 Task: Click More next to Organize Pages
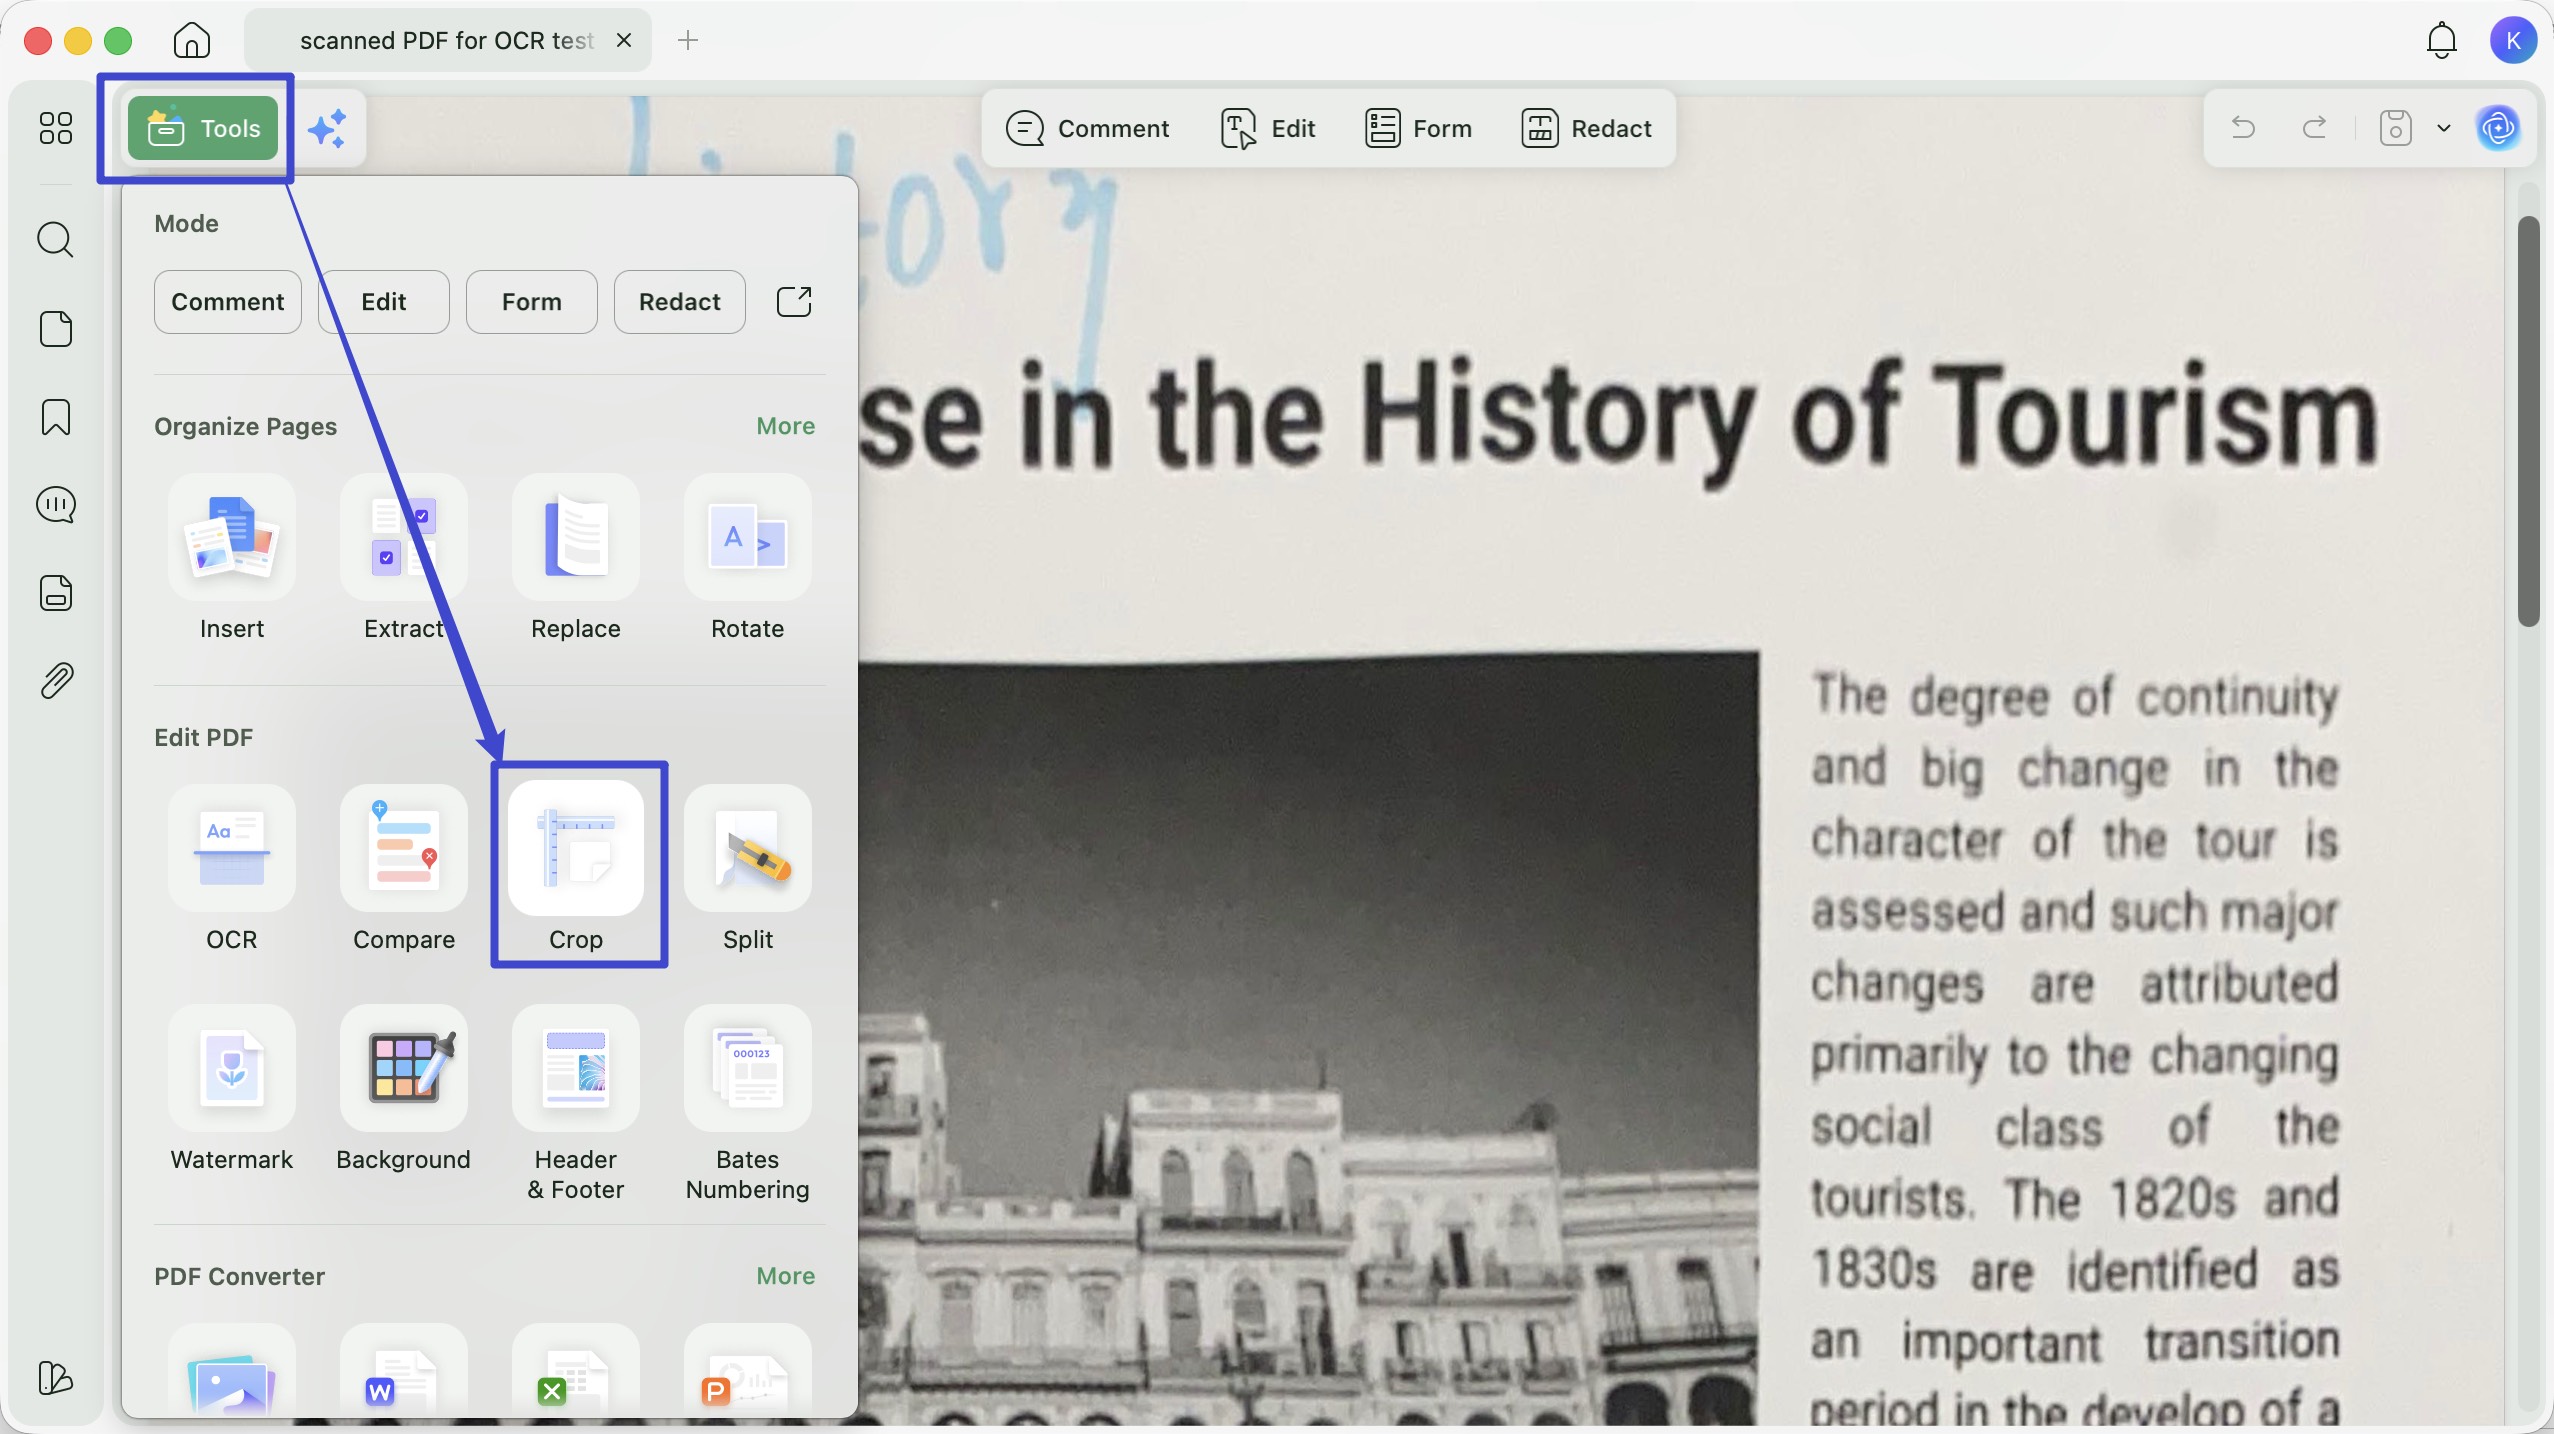coord(786,426)
